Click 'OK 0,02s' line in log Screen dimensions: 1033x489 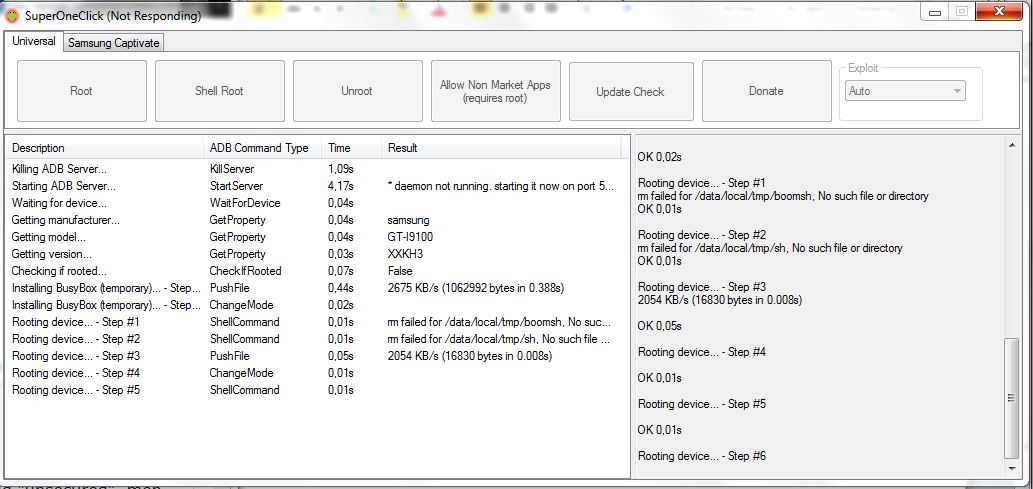[659, 157]
